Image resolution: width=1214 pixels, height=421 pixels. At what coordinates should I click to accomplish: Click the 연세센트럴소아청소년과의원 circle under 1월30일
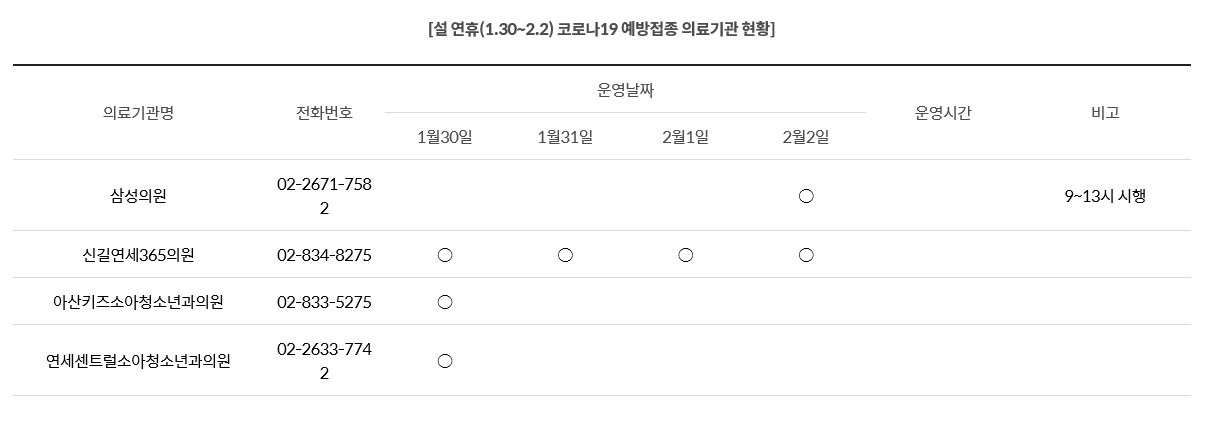pos(445,362)
